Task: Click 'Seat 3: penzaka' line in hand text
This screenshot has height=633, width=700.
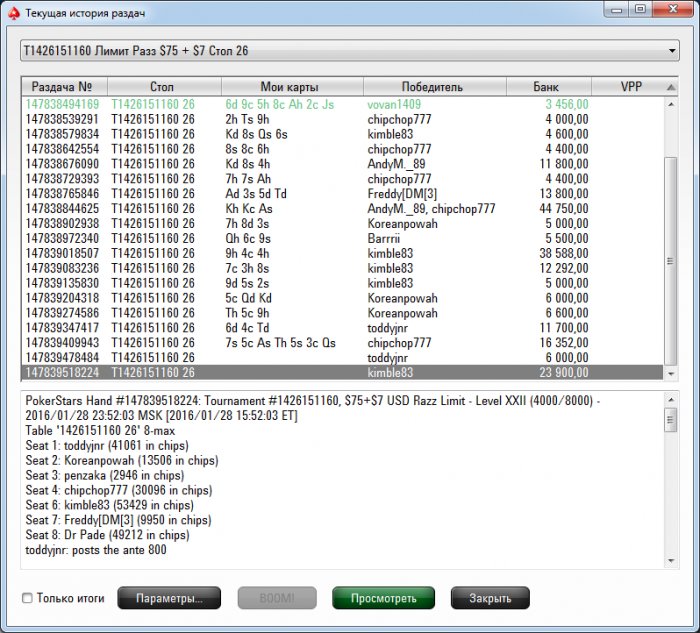Action: [105, 475]
